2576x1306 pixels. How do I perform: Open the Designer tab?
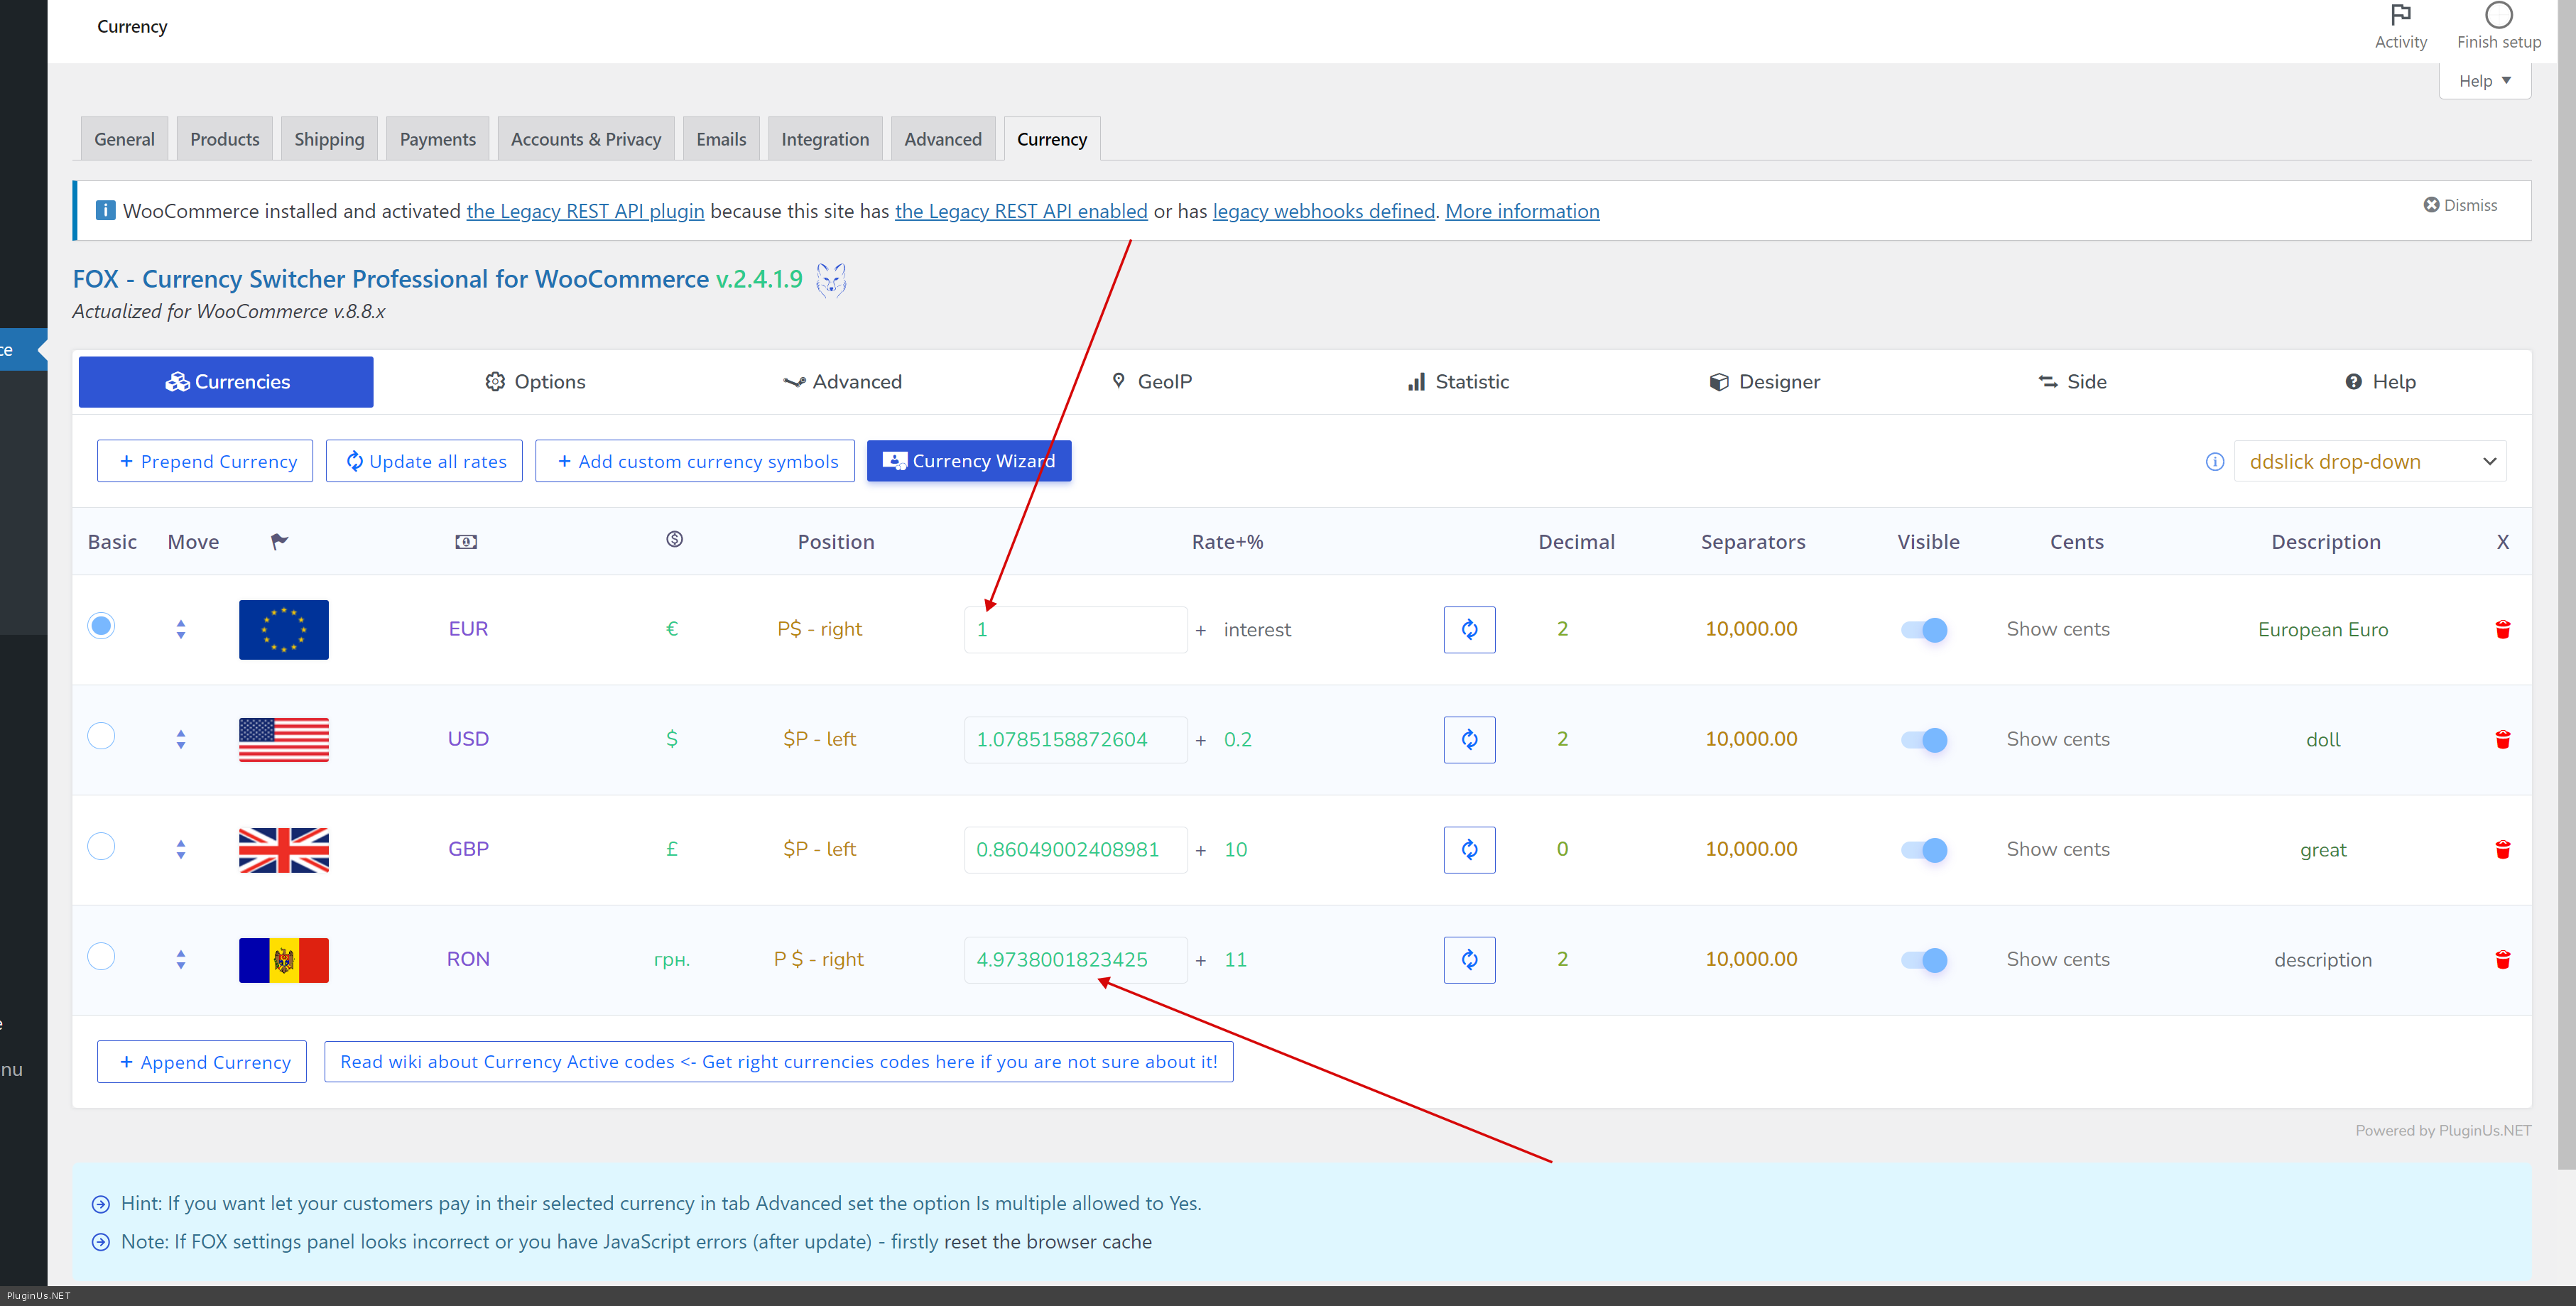pos(1765,382)
